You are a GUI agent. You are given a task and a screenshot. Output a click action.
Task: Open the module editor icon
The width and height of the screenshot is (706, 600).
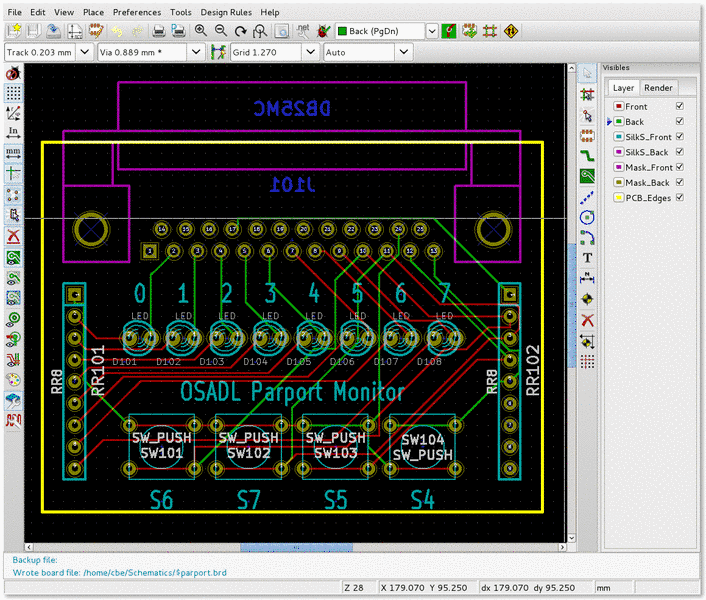coord(95,31)
